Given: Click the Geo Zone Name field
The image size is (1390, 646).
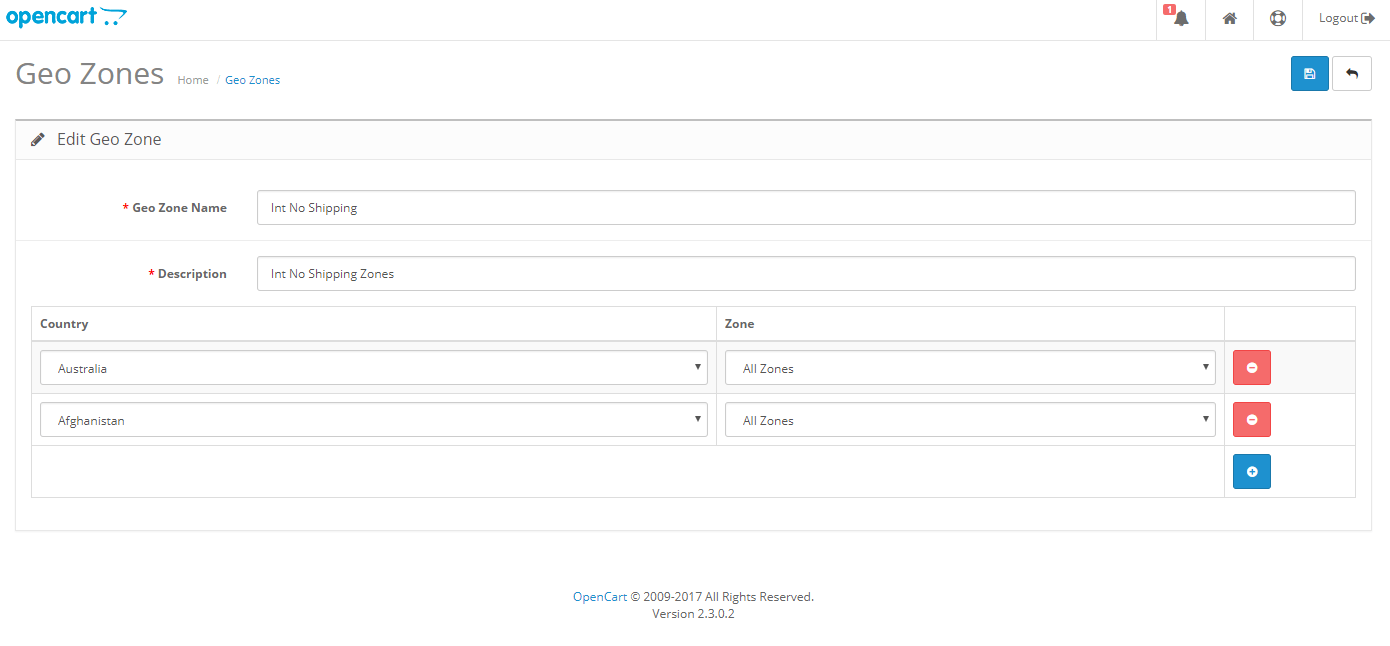Looking at the screenshot, I should pos(806,207).
